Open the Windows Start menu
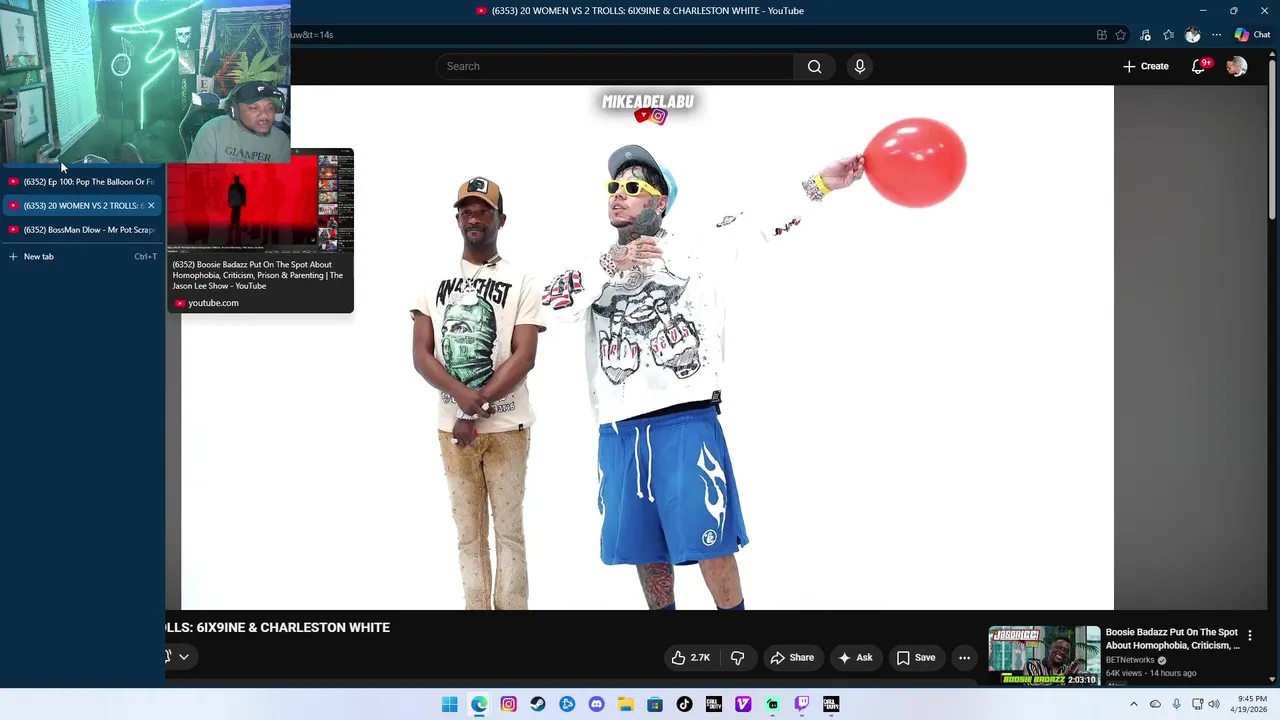 450,704
